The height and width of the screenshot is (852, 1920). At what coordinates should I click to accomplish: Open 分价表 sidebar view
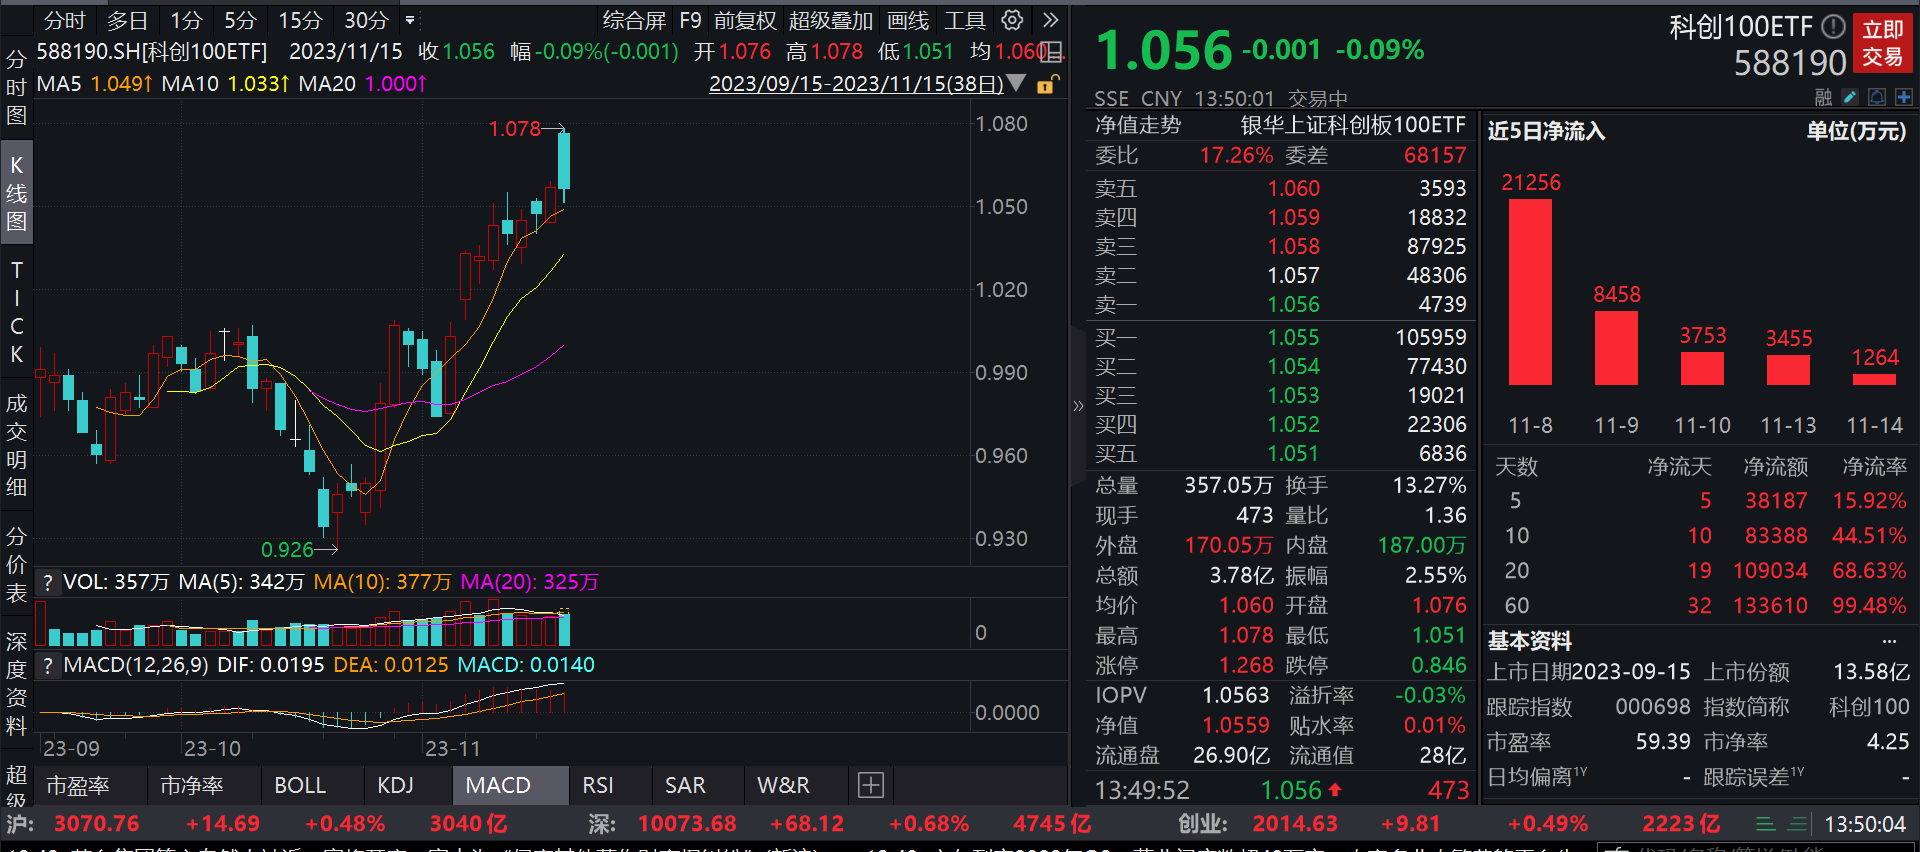16,564
